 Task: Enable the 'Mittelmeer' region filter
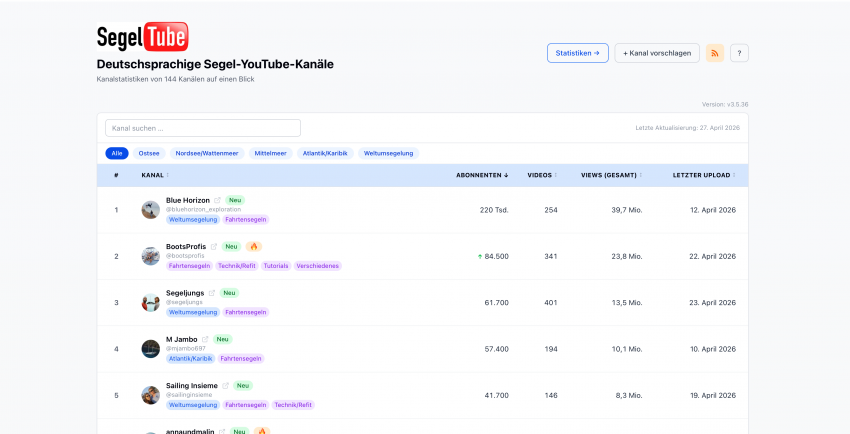click(269, 153)
